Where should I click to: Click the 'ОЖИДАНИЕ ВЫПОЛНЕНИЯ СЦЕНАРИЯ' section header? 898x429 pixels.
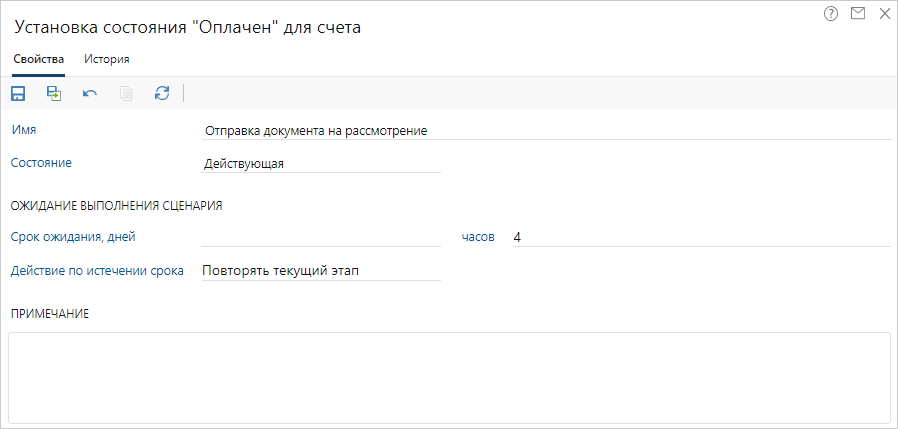(116, 206)
